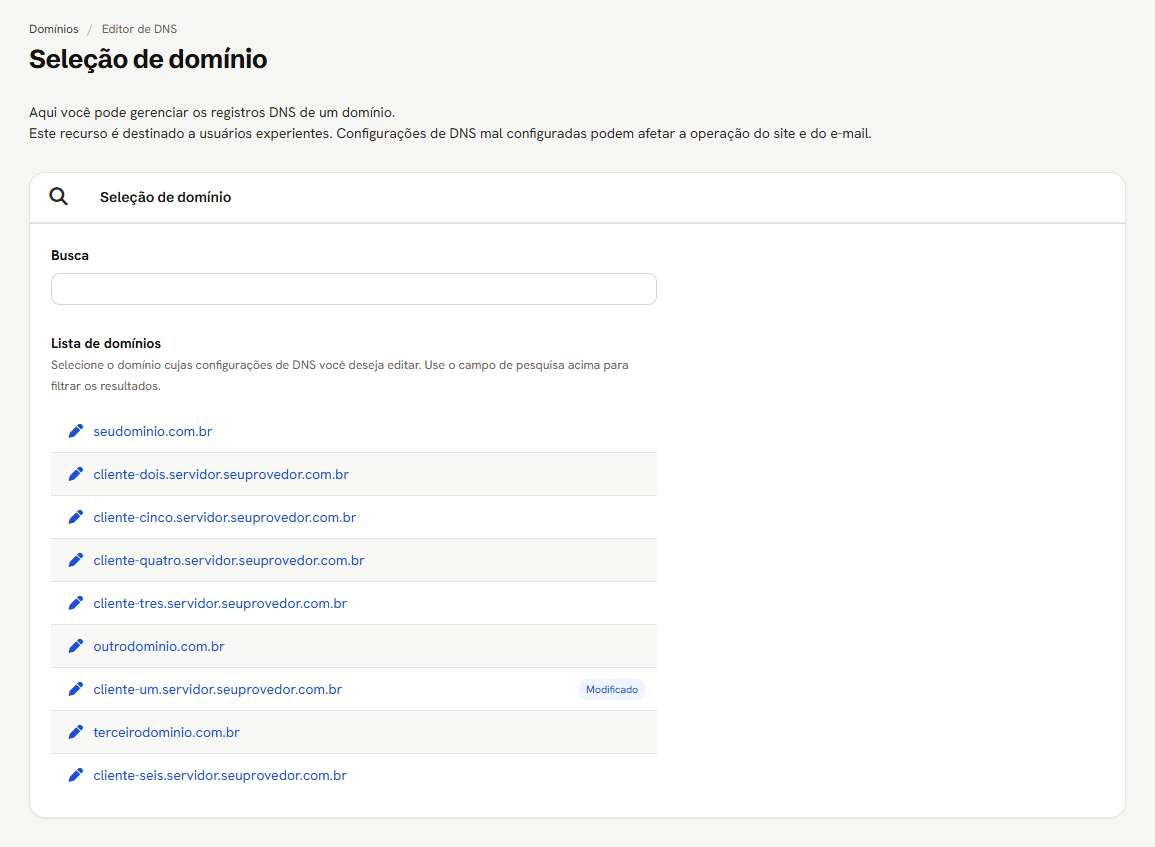Open the cliente-quatro.servidor.seuprovedor.com.br link

229,560
